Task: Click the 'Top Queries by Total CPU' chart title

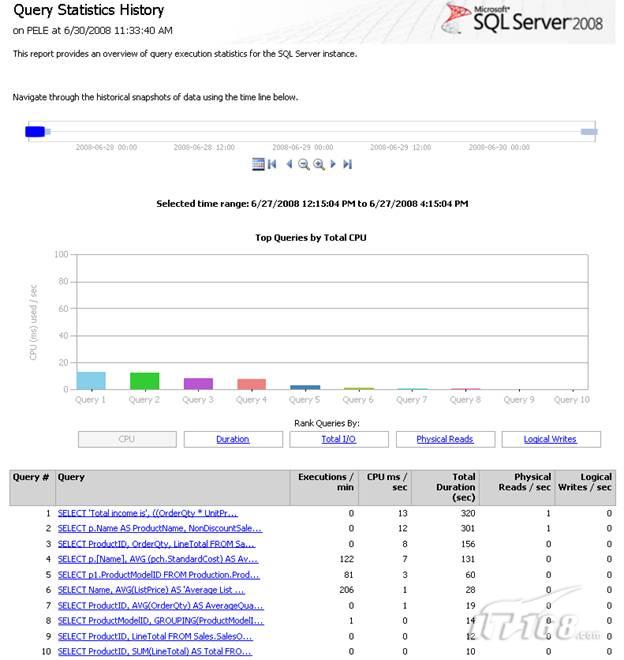Action: tap(311, 237)
